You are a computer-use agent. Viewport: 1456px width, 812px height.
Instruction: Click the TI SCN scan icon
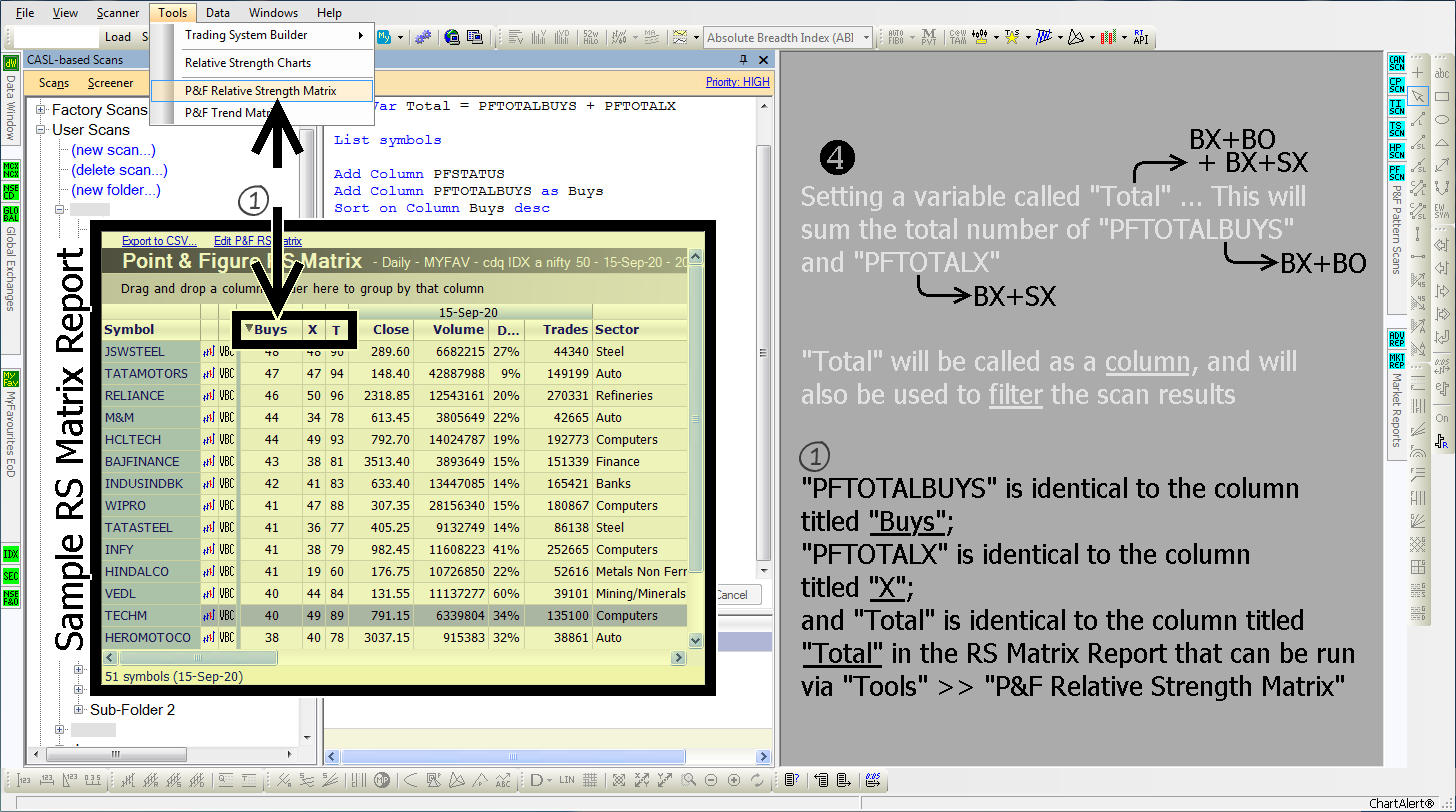1397,107
